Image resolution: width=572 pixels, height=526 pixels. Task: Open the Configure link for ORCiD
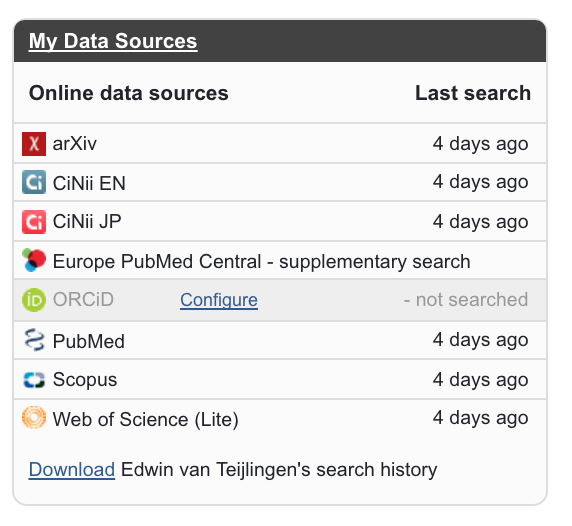(x=219, y=300)
